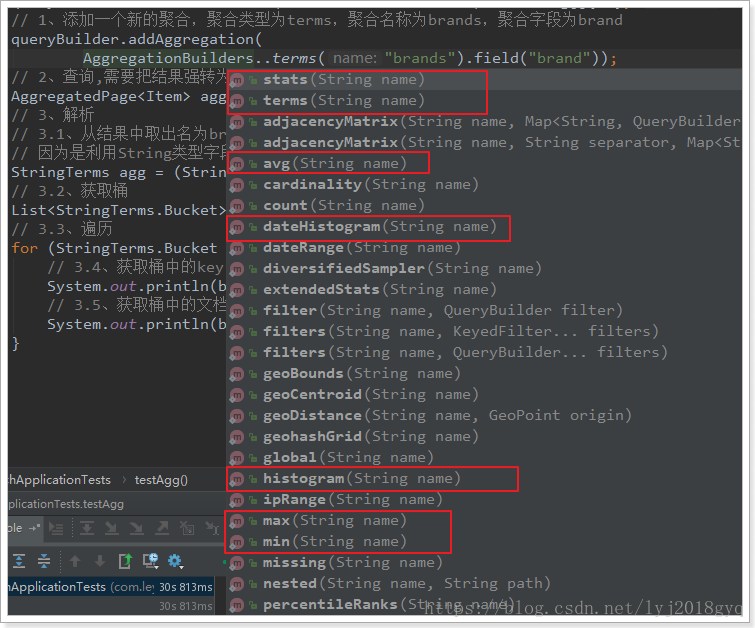Choose geoDistance with GeoPoint origin completion
The image size is (755, 628).
[484, 416]
